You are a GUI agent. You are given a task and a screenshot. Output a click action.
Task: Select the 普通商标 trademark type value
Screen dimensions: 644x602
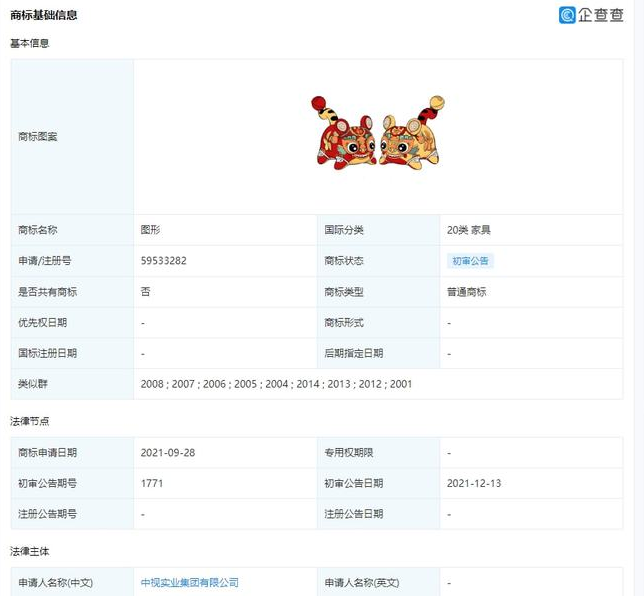[x=467, y=292]
